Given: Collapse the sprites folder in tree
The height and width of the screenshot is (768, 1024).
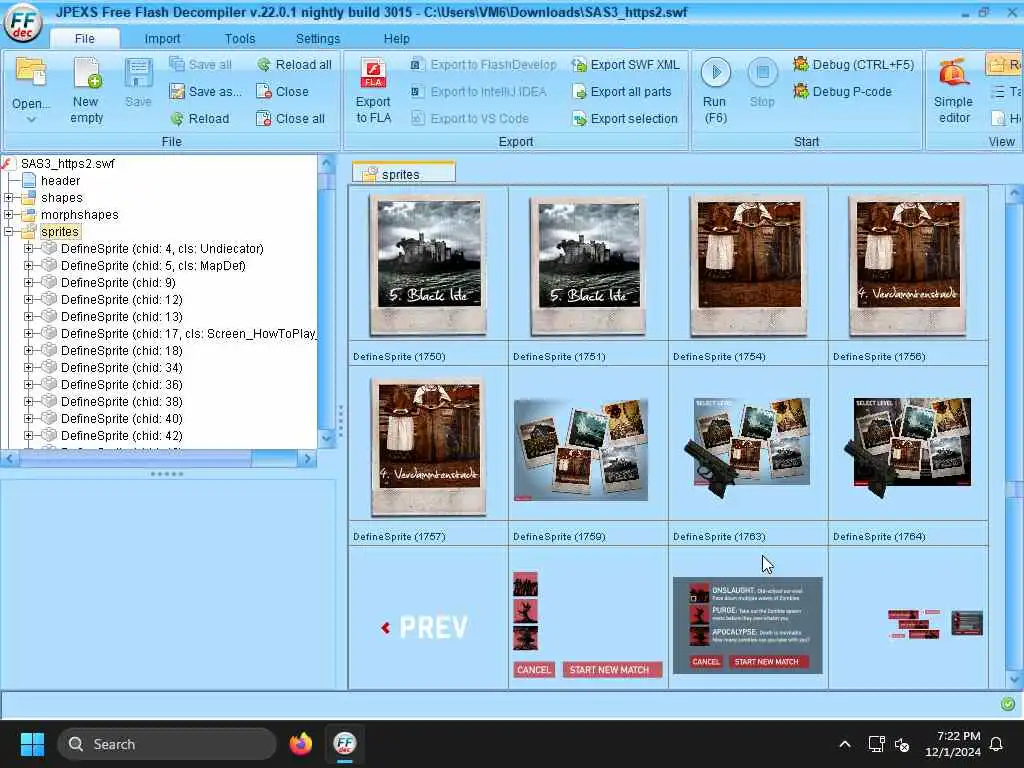Looking at the screenshot, I should [x=8, y=231].
